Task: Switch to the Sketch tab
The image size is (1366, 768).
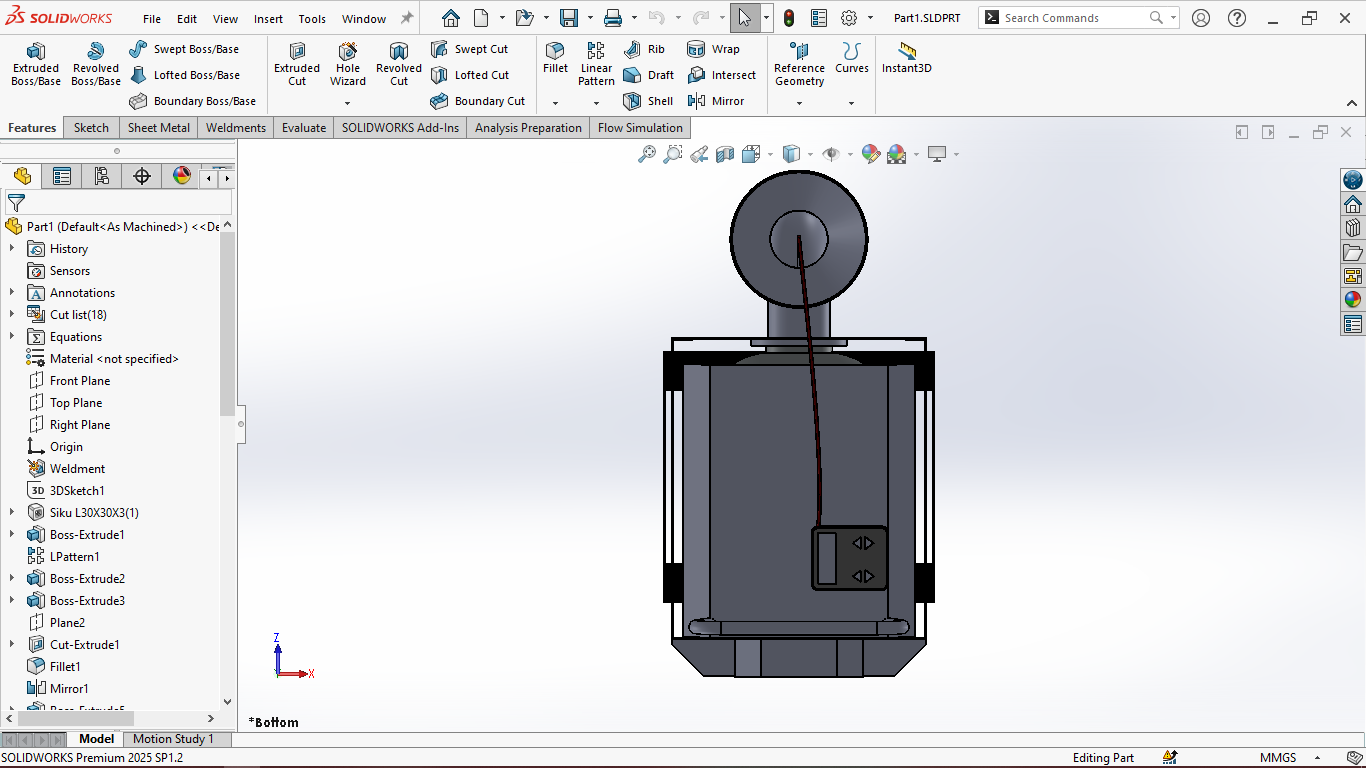Action: pos(91,128)
